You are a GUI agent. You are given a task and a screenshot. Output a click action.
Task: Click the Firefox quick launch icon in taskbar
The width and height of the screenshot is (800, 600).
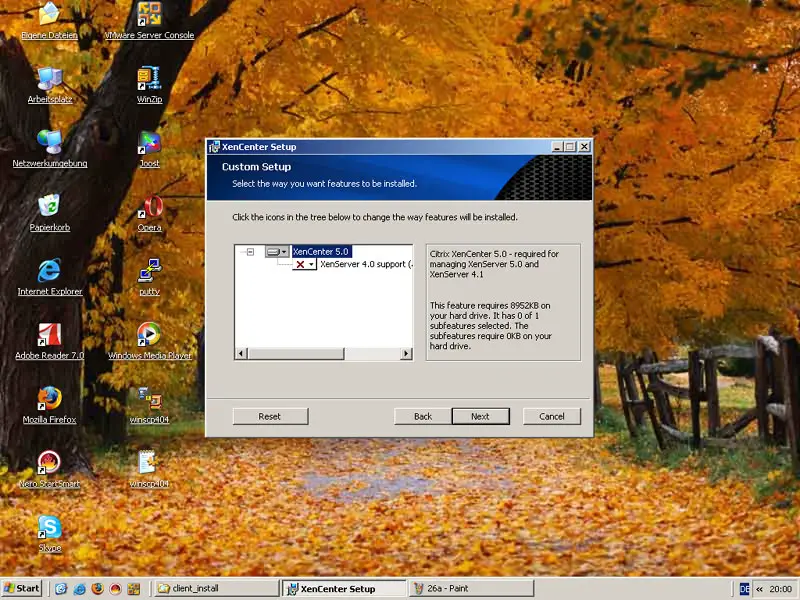pyautogui.click(x=97, y=589)
